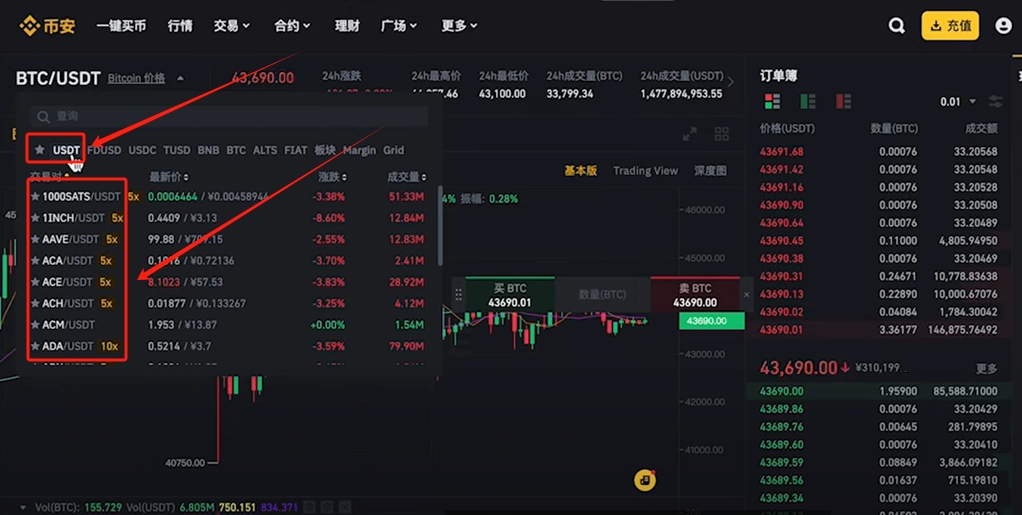The image size is (1022, 515).
Task: Select the ALTS market tab
Action: tap(265, 150)
